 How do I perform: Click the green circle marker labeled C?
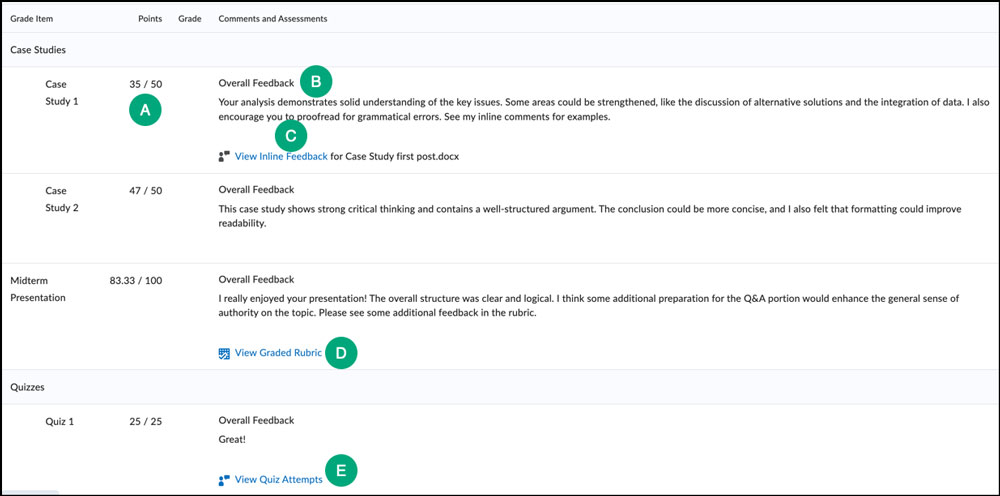click(x=290, y=135)
